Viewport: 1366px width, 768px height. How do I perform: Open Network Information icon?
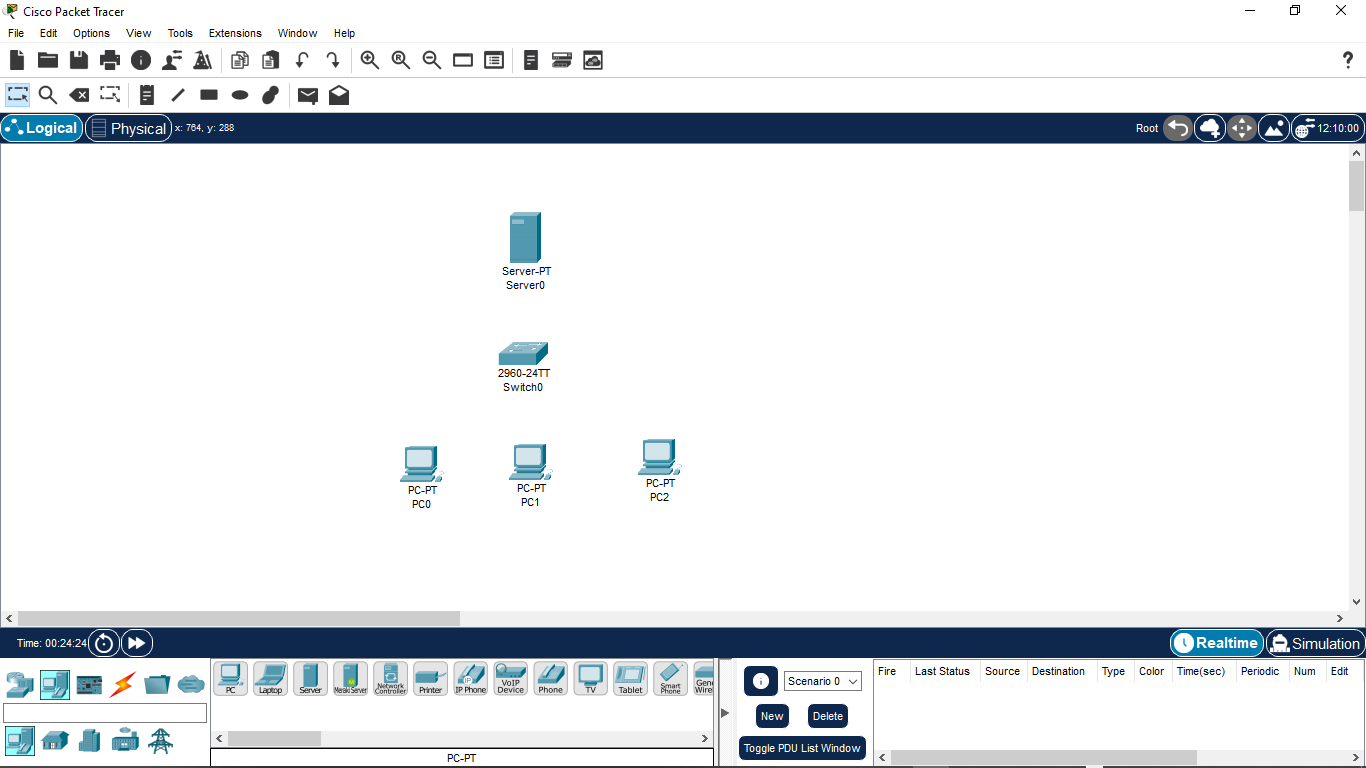(x=141, y=60)
